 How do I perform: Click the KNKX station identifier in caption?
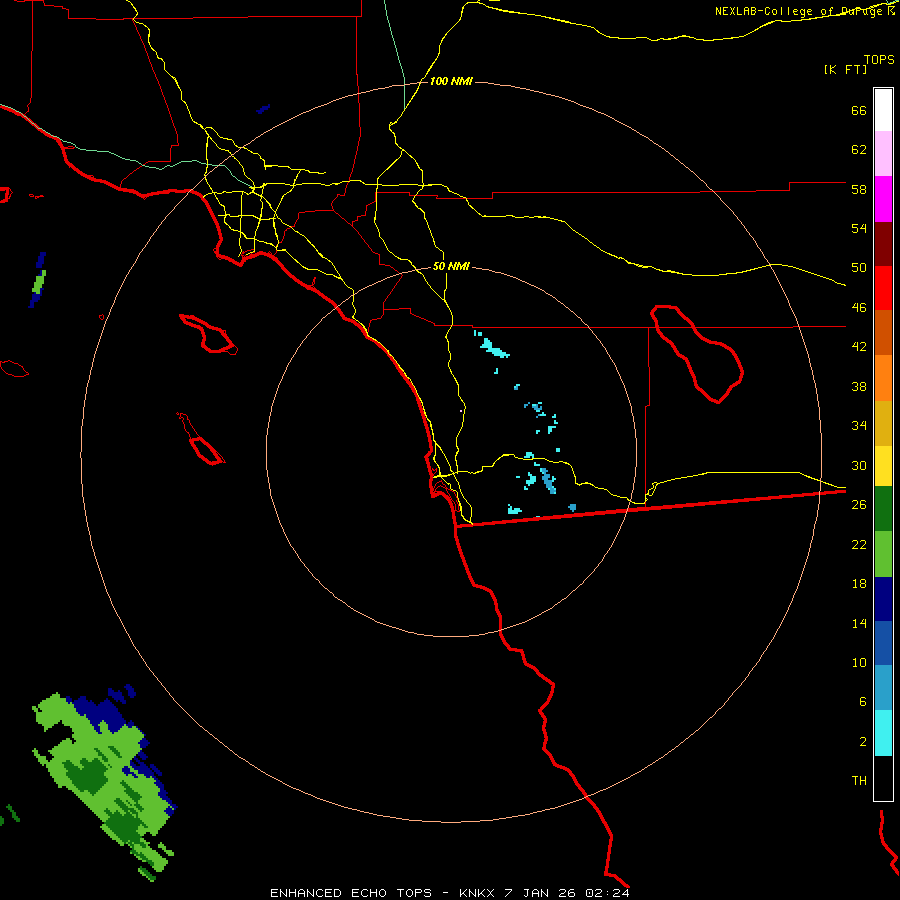click(x=479, y=893)
